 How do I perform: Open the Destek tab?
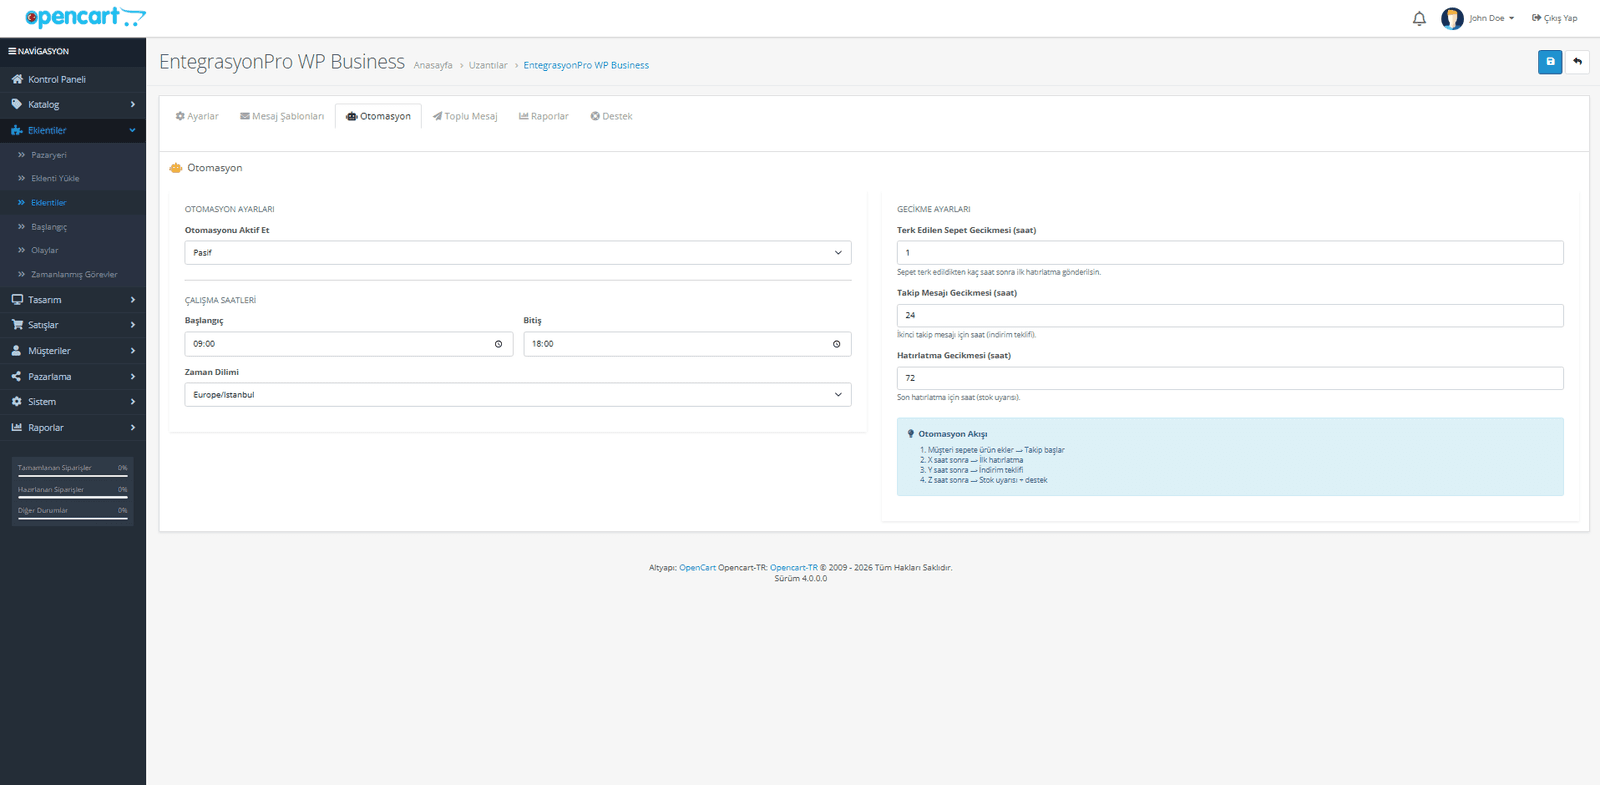pos(611,117)
